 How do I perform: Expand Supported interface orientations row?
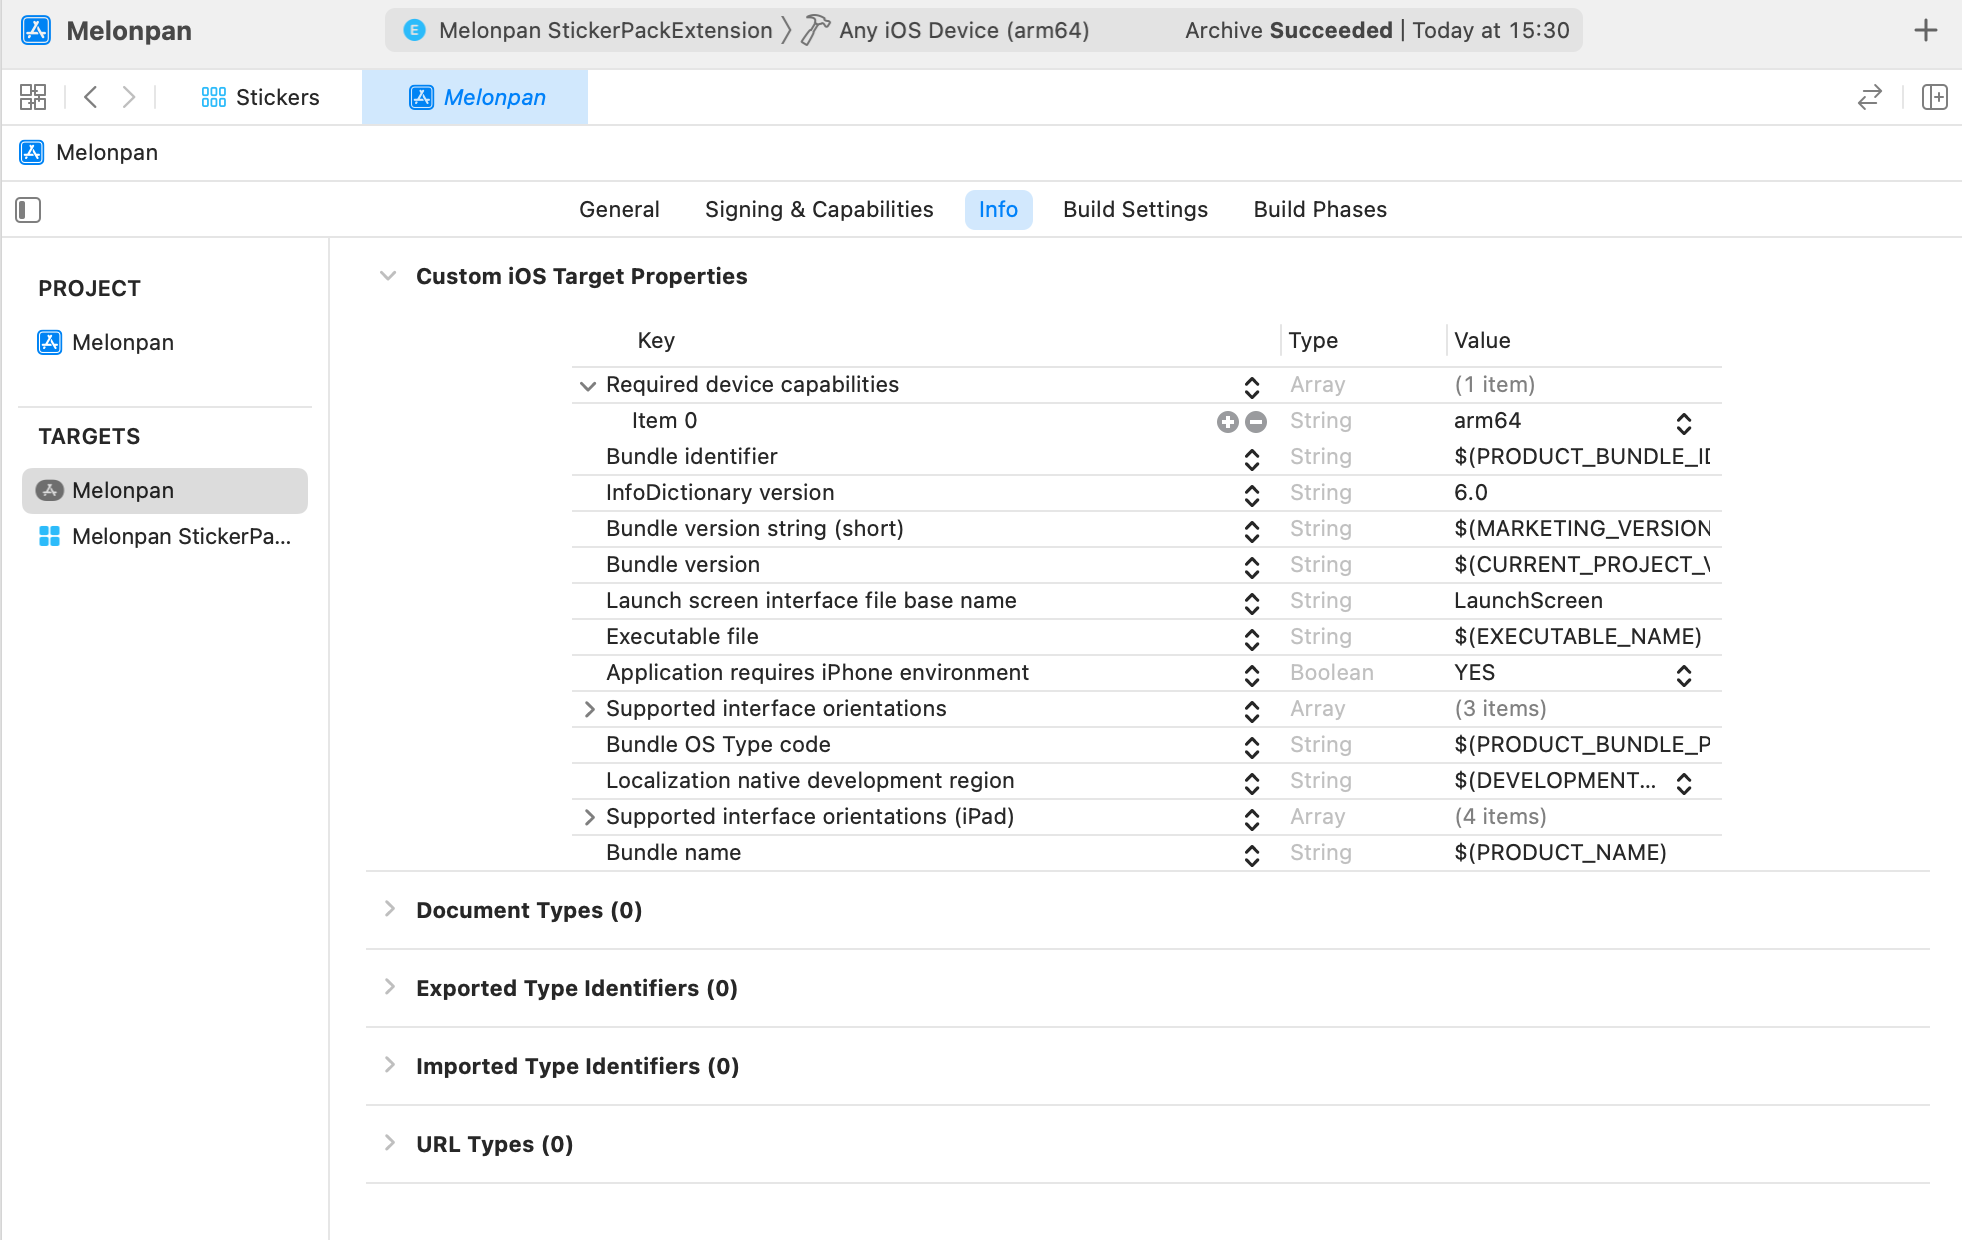[x=589, y=709]
